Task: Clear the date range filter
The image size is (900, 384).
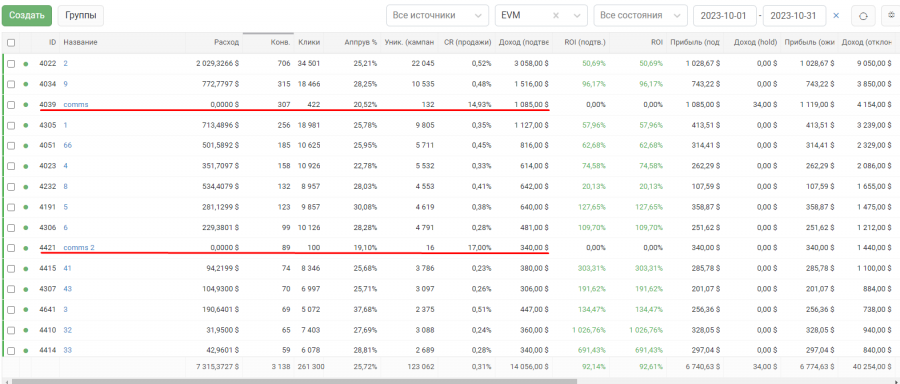Action: [836, 16]
